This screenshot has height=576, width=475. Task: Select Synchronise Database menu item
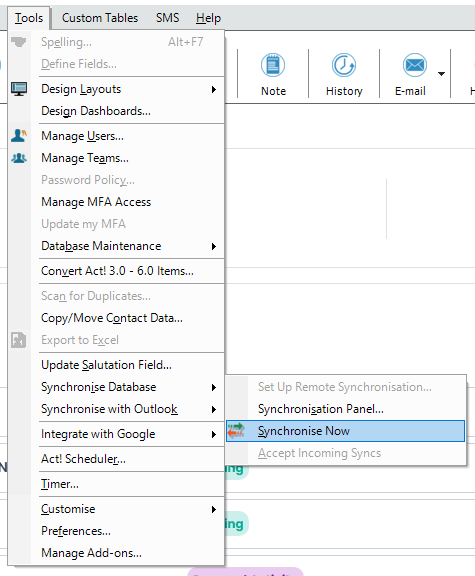point(116,387)
